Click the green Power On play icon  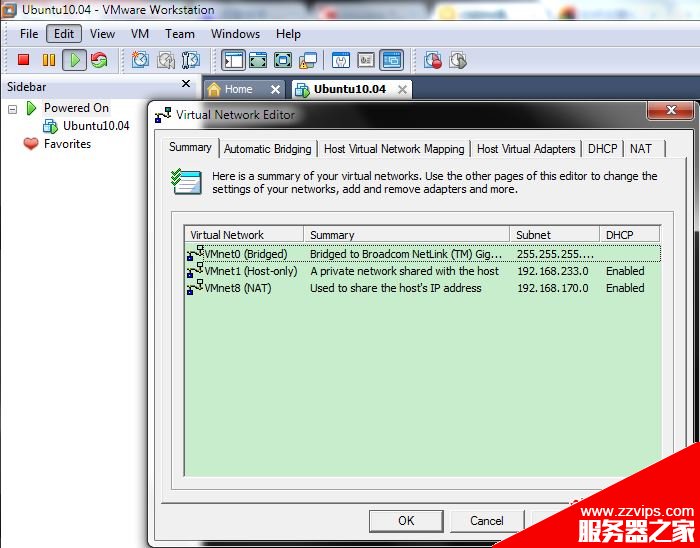click(75, 60)
